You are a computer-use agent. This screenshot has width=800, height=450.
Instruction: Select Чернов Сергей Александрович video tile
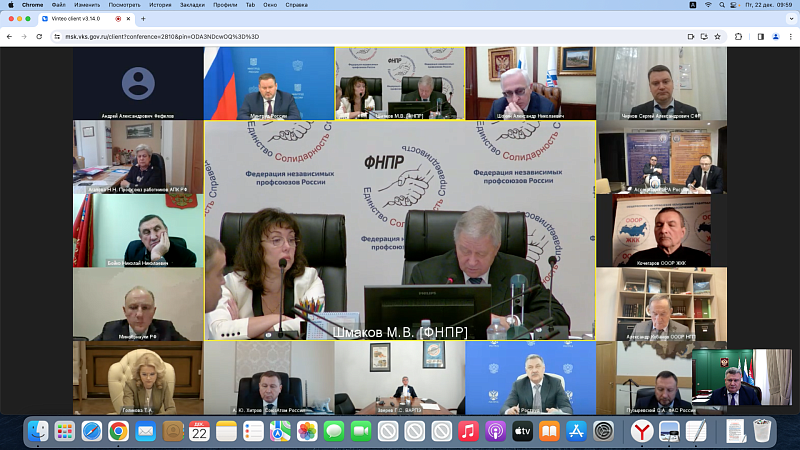(661, 84)
